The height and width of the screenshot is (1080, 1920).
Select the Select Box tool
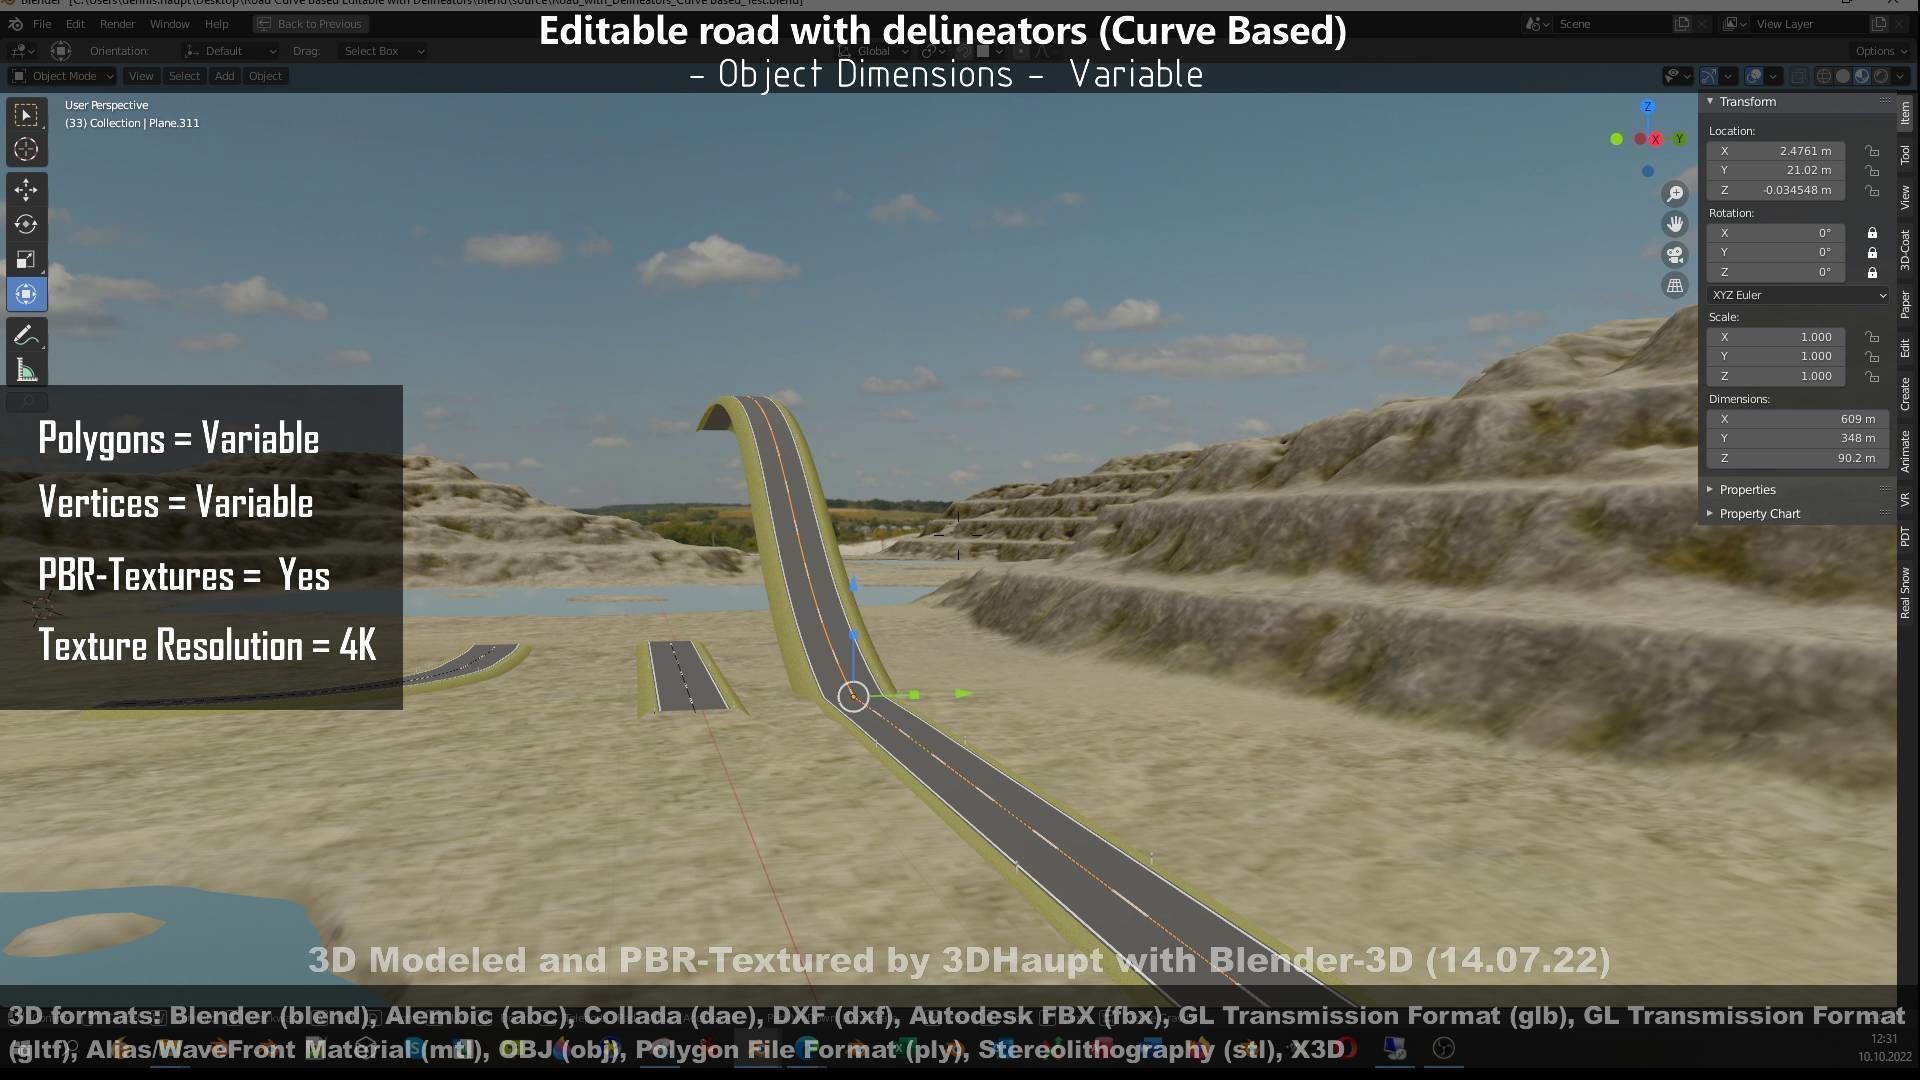tap(26, 115)
